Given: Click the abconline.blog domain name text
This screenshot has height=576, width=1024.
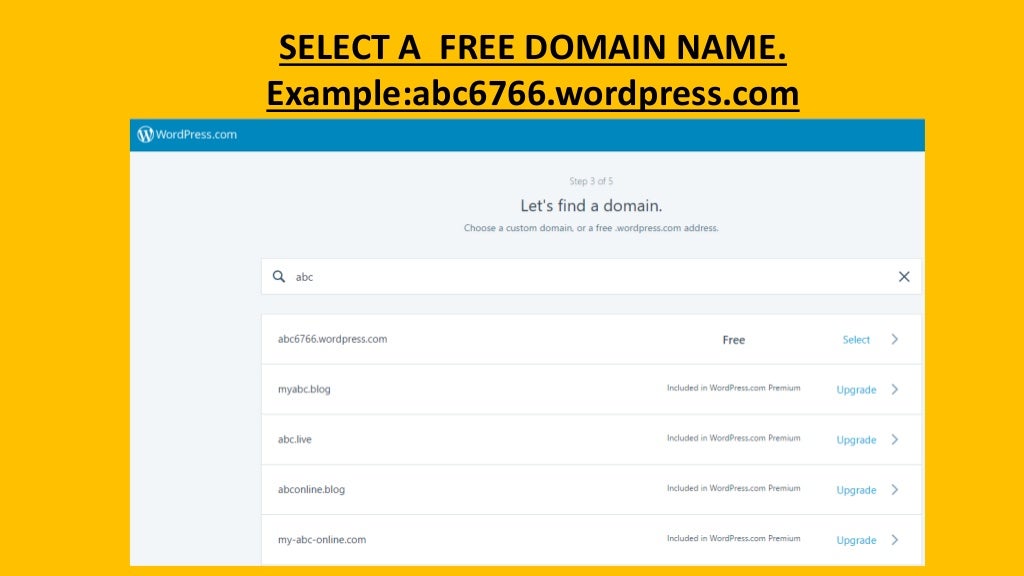Looking at the screenshot, I should click(312, 490).
